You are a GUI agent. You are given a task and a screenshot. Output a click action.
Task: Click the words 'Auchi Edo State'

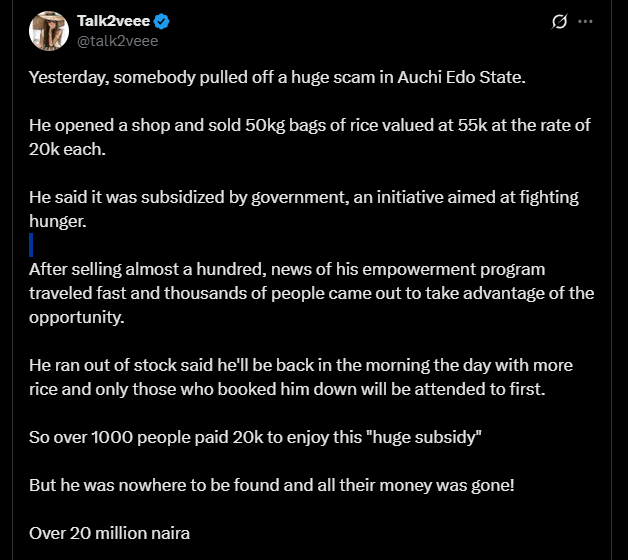click(x=460, y=77)
